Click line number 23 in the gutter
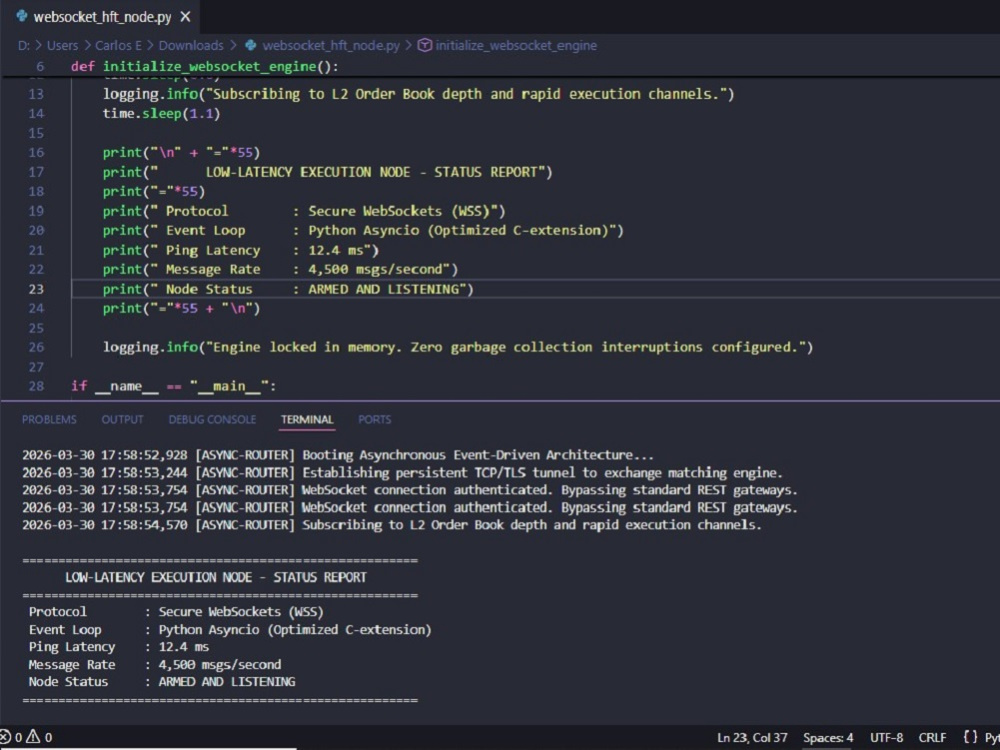The image size is (1000, 750). tap(36, 289)
